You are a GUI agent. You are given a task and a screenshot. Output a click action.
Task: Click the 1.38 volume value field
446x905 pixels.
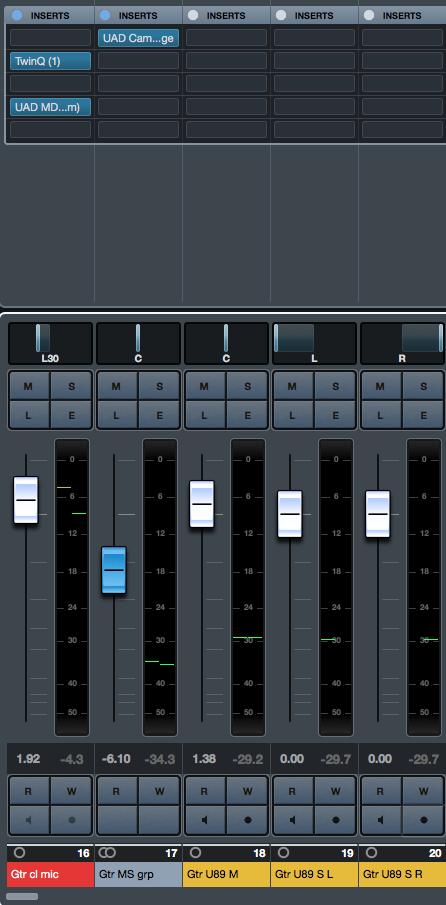click(x=204, y=759)
